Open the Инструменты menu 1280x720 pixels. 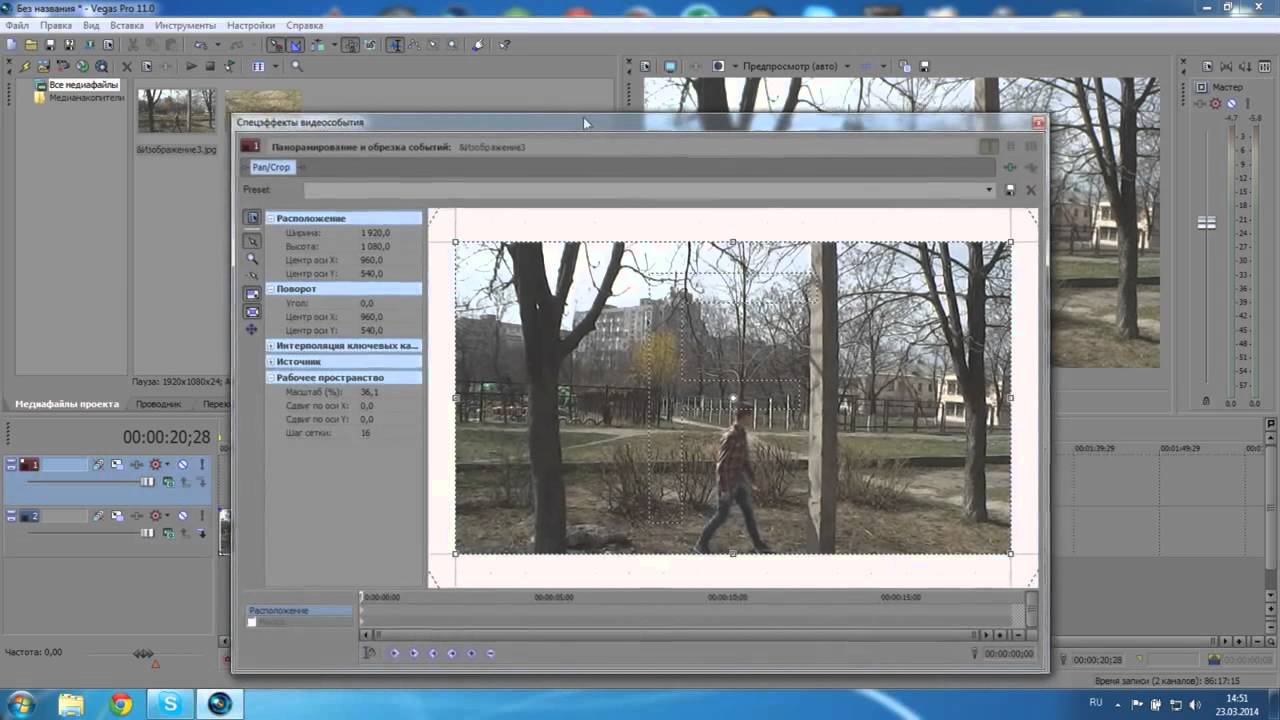(186, 25)
